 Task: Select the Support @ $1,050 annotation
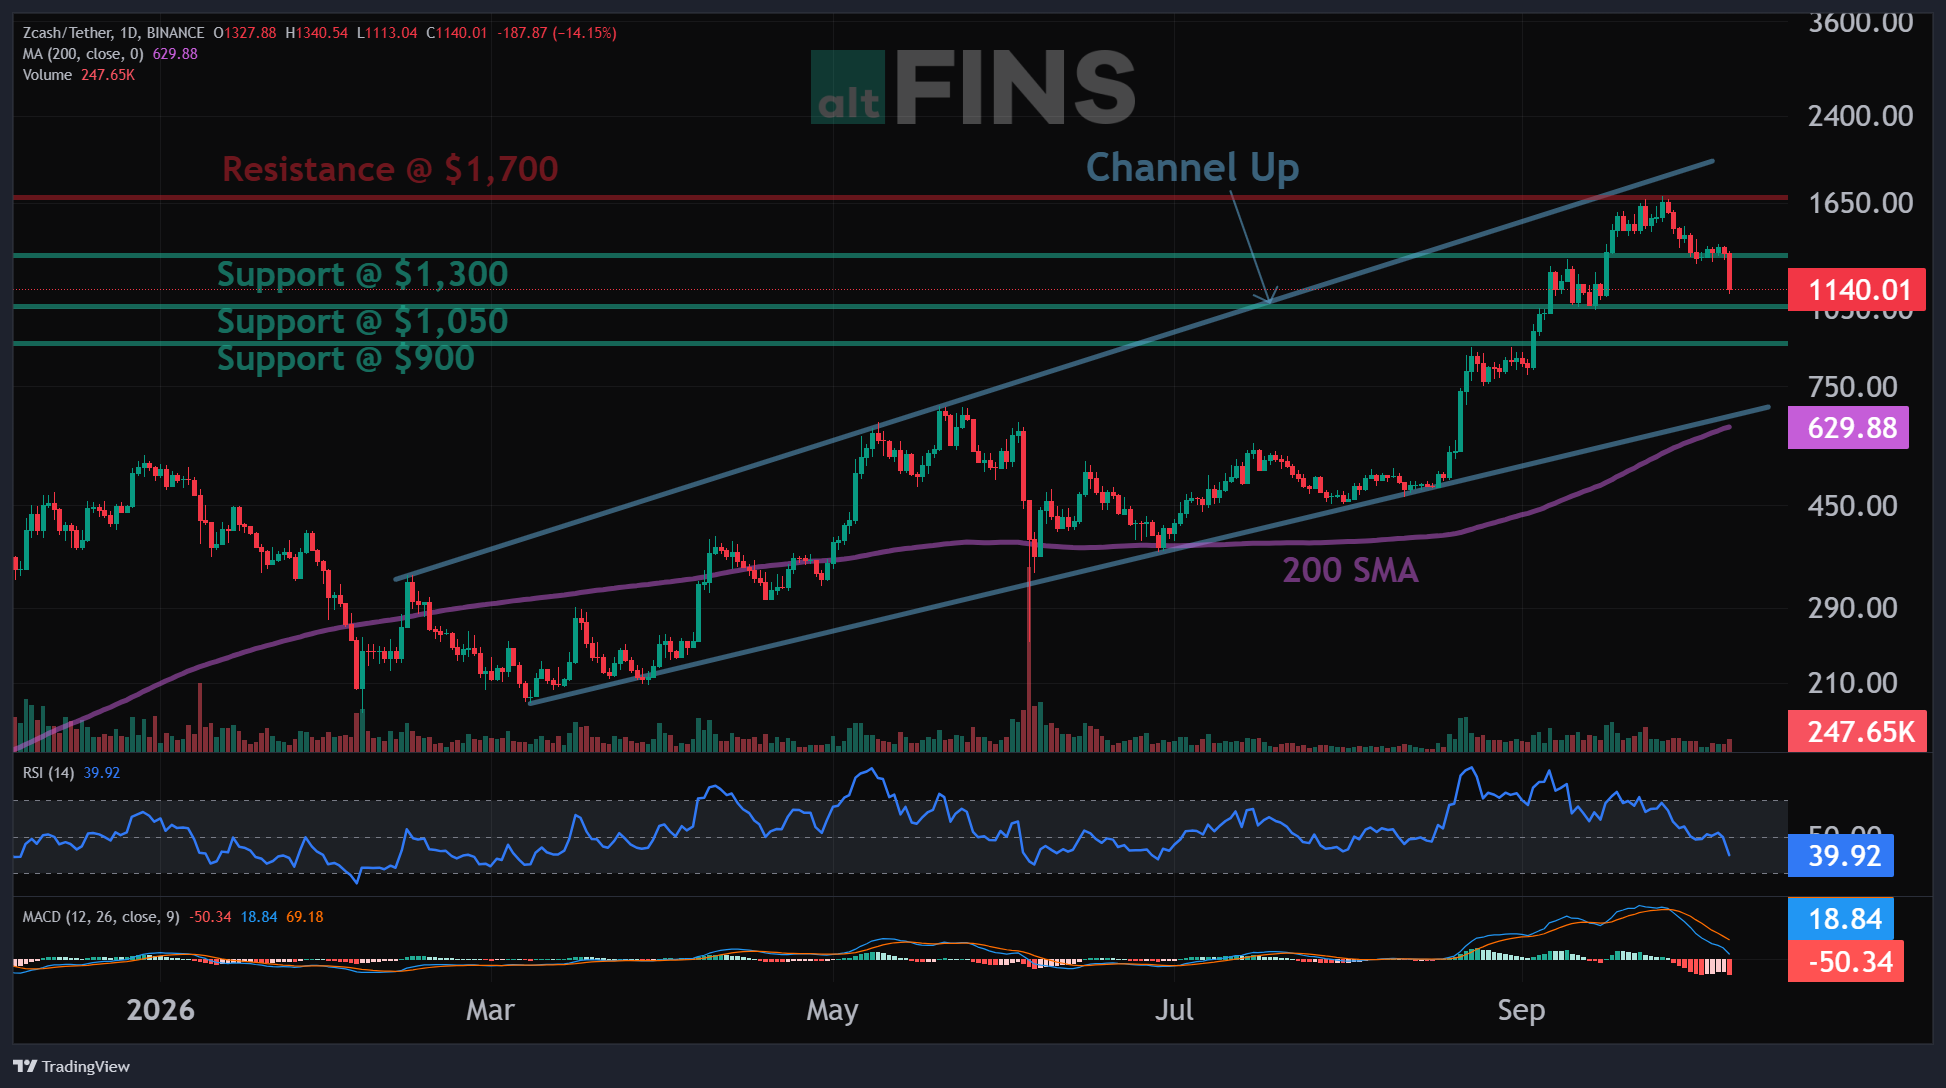[x=362, y=321]
